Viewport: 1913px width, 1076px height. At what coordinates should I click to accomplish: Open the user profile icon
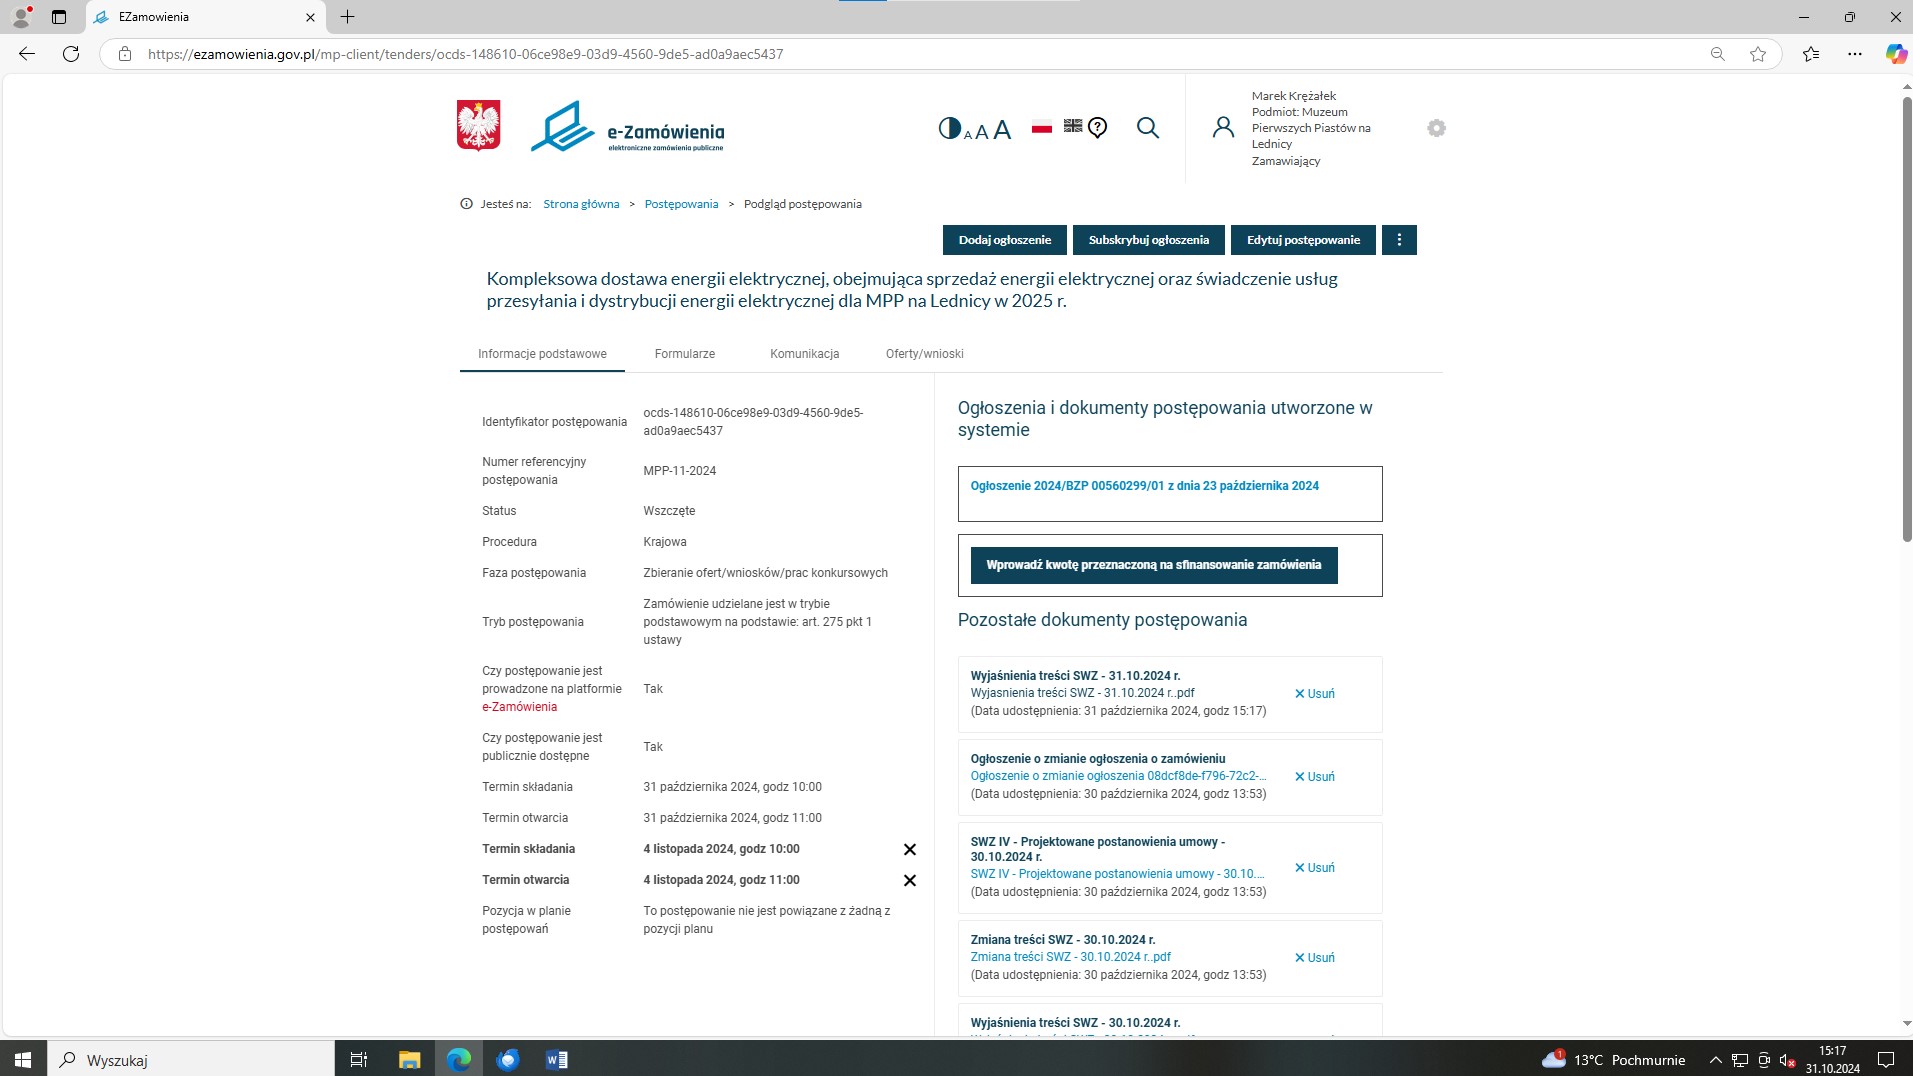(x=1223, y=128)
